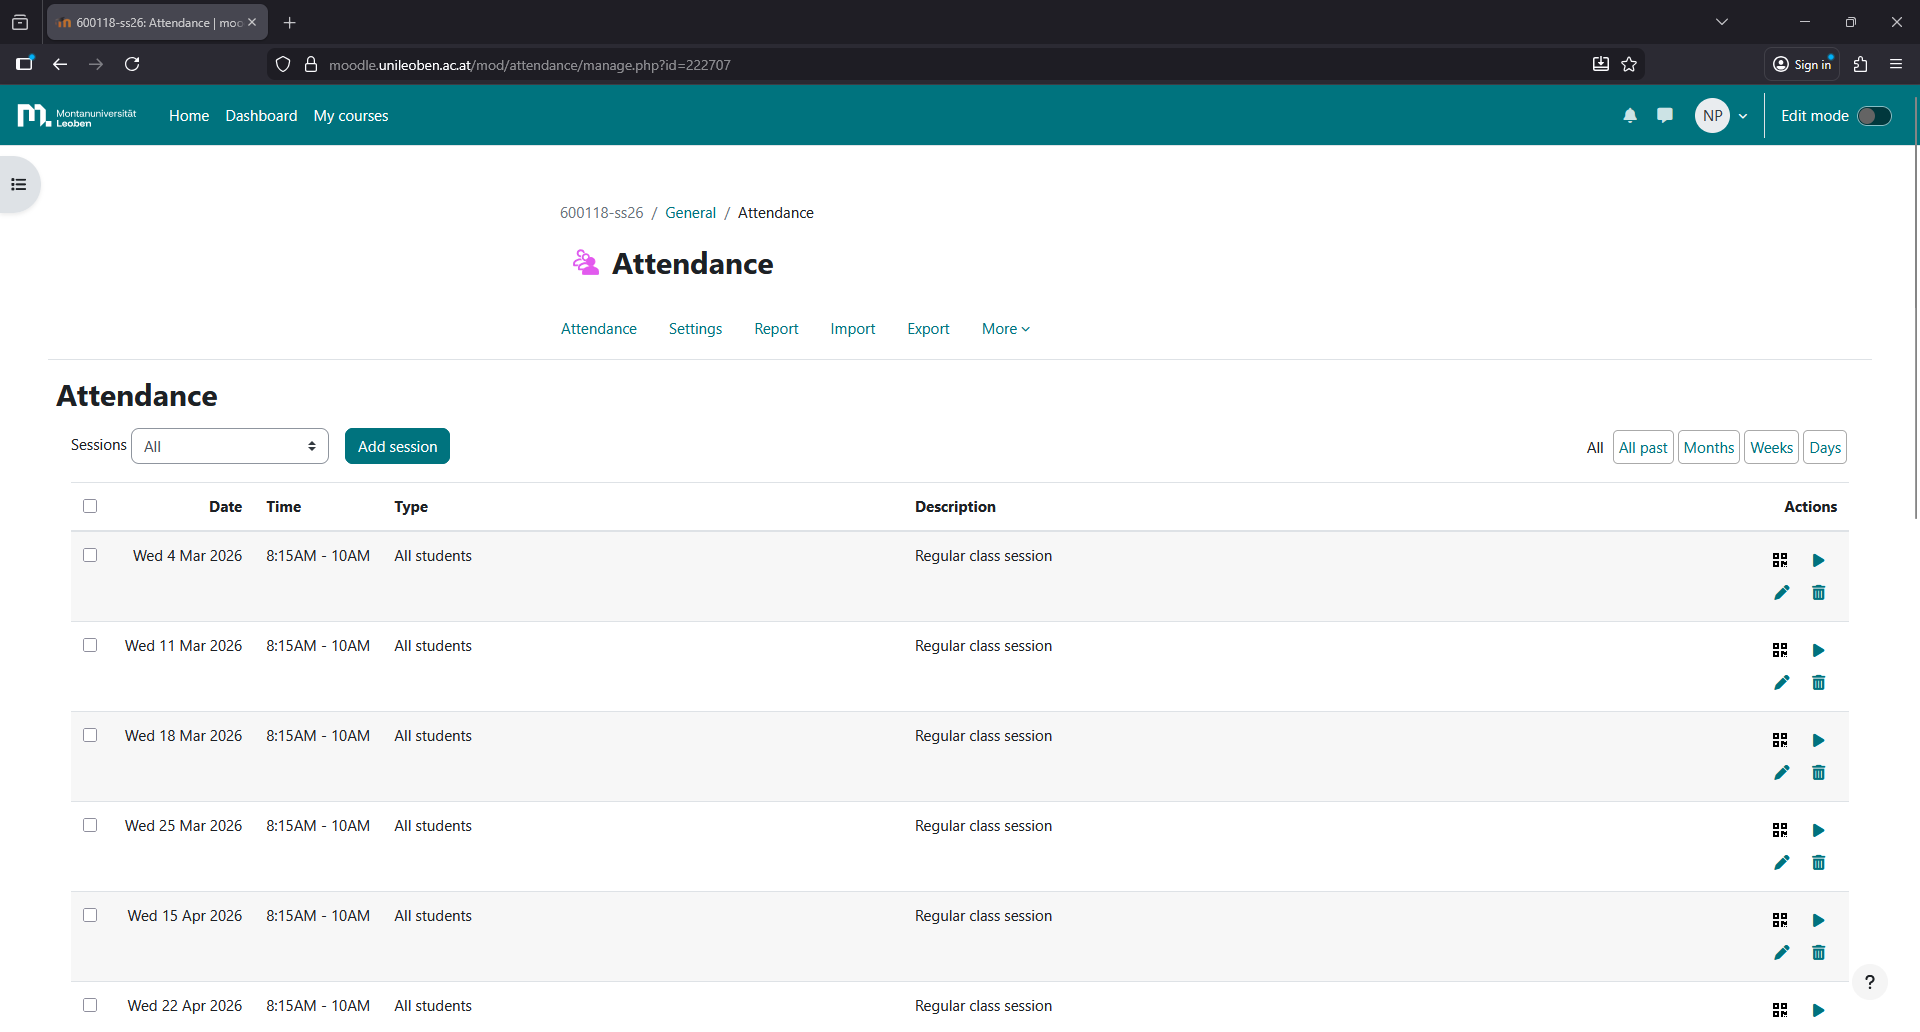1920x1032 pixels.
Task: Open the Sessions filter dropdown
Action: coord(229,447)
